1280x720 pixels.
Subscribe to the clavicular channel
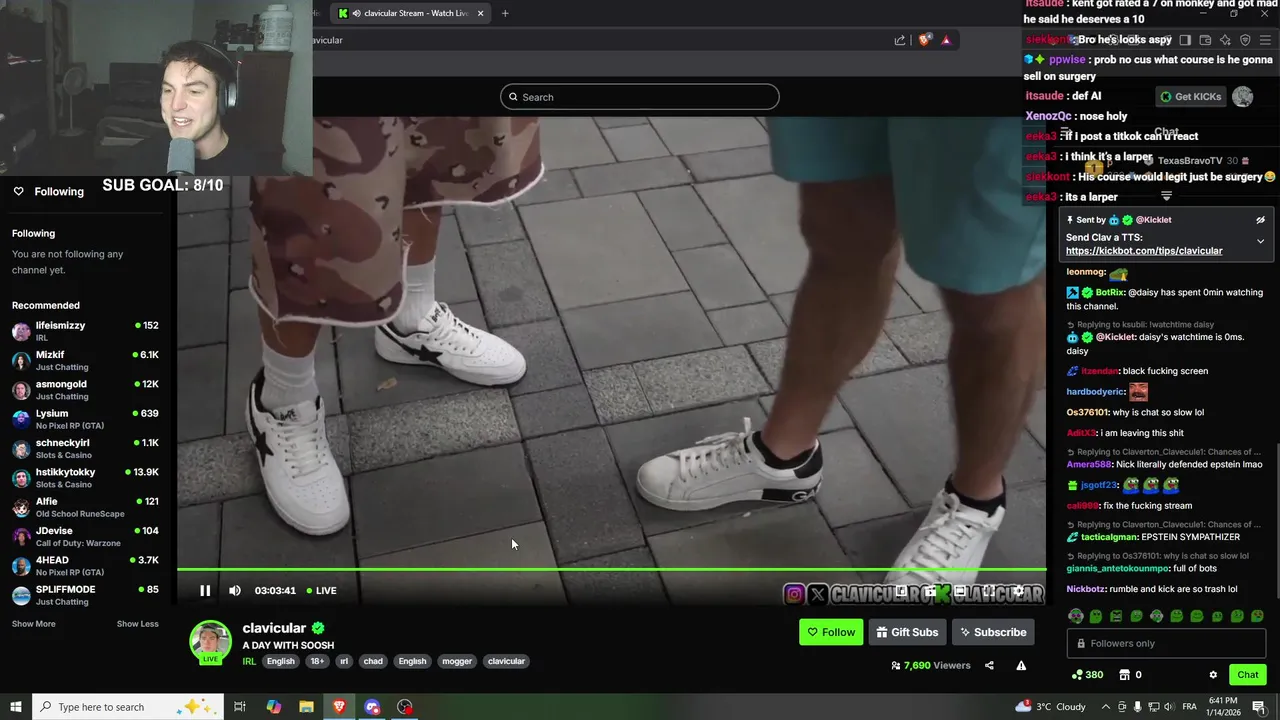coord(991,632)
